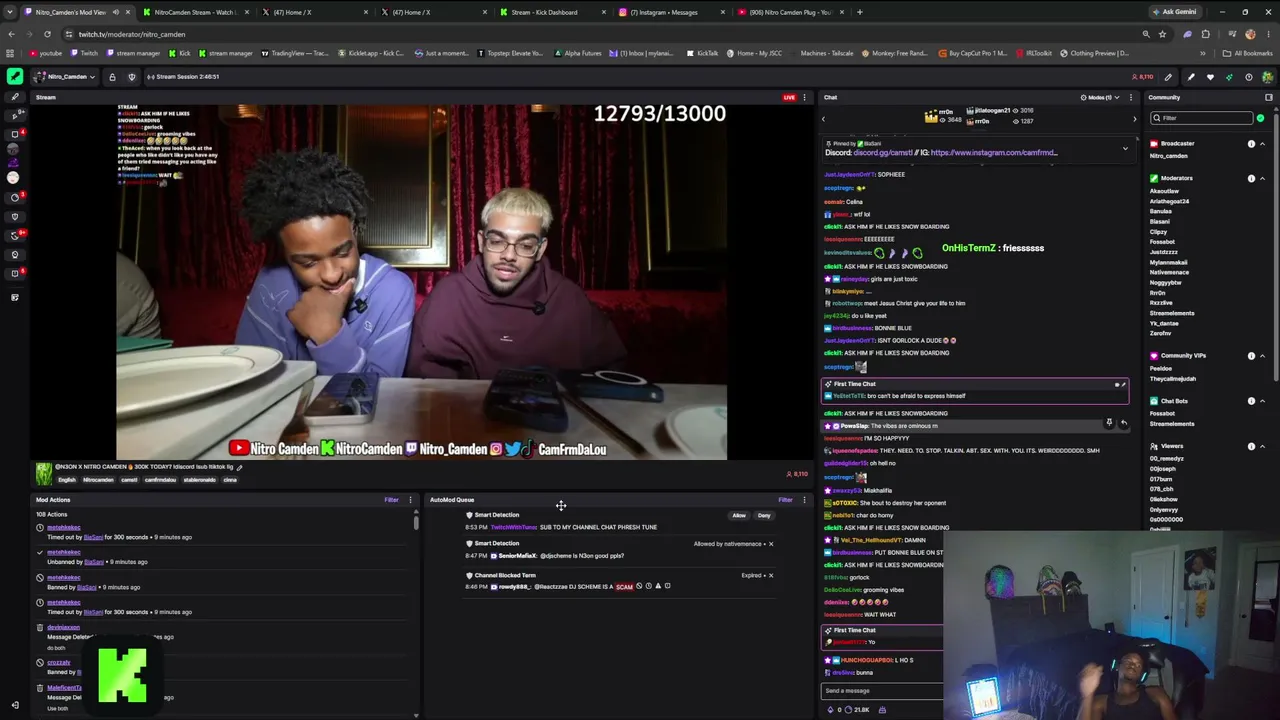The width and height of the screenshot is (1280, 720).
Task: Go back to the previous page
Action: coord(11,34)
